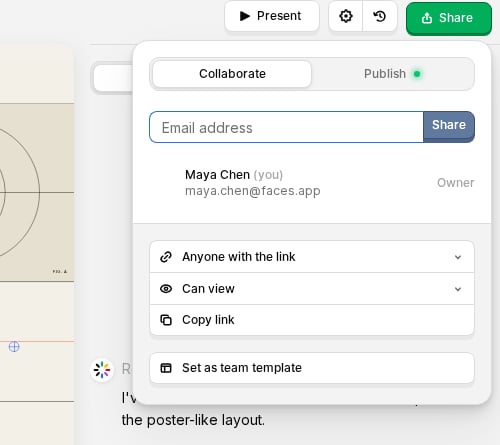500x445 pixels.
Task: Click the blue Share button beside the email field
Action: tap(449, 127)
